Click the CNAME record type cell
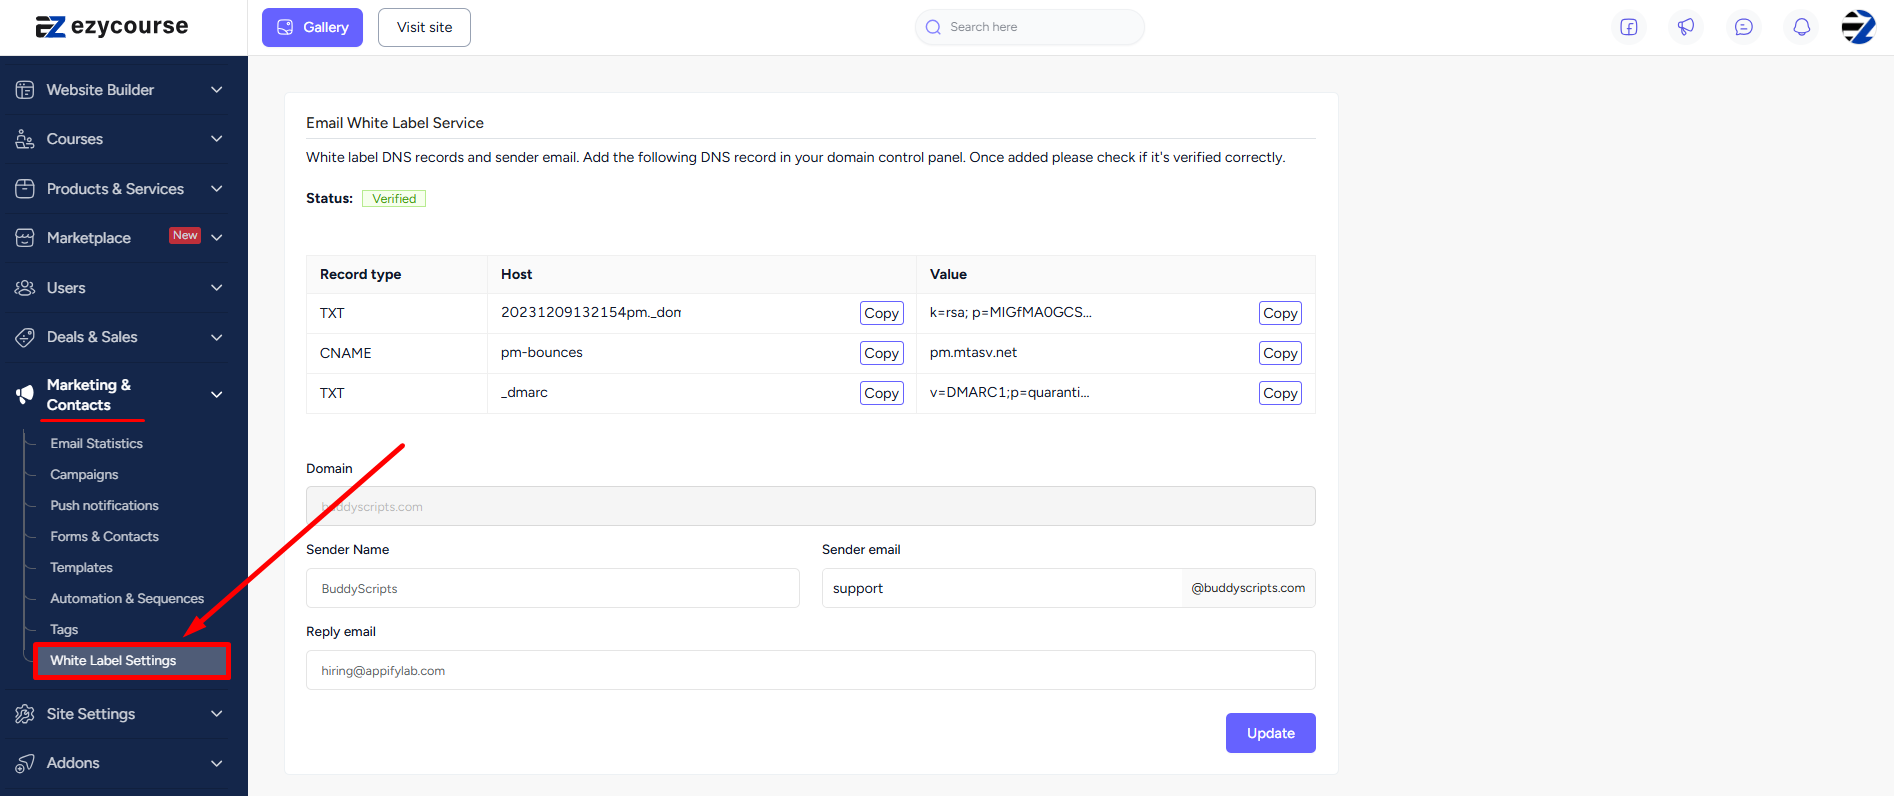The height and width of the screenshot is (796, 1894). [x=396, y=353]
